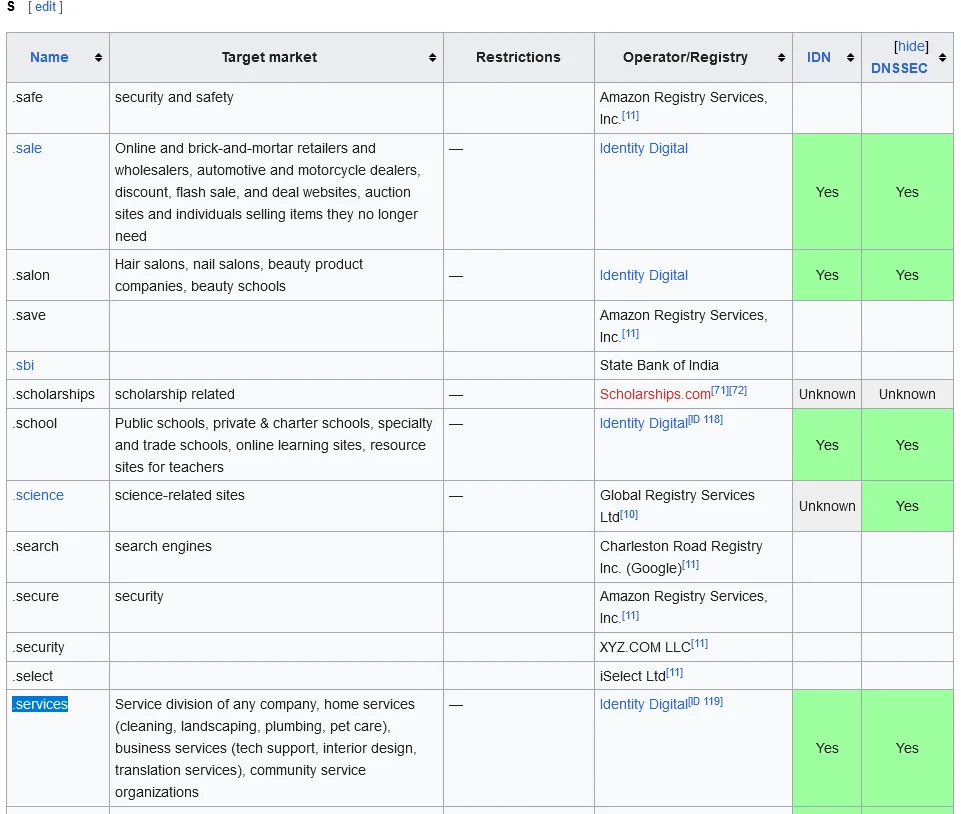Viewport: 961px width, 814px height.
Task: Sort the table by Name column
Action: pos(98,57)
